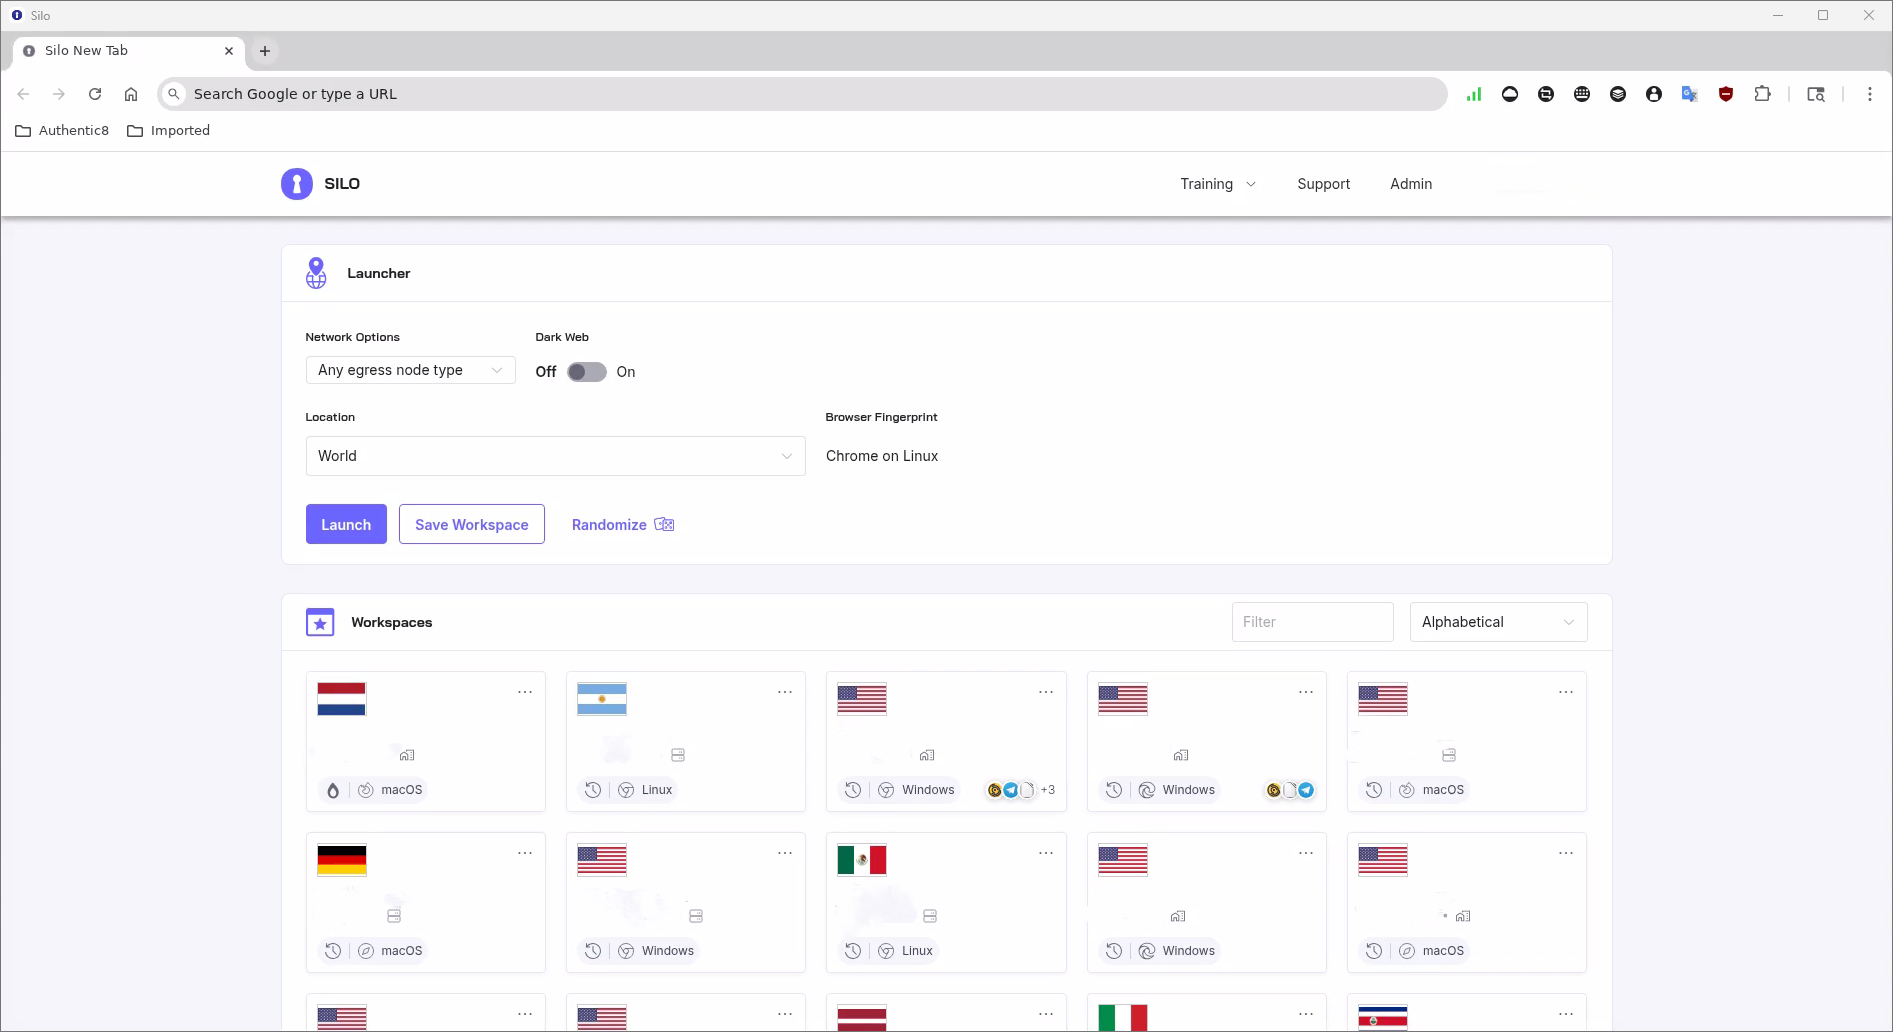Go to the browser home page
Image resolution: width=1893 pixels, height=1032 pixels.
click(x=131, y=94)
